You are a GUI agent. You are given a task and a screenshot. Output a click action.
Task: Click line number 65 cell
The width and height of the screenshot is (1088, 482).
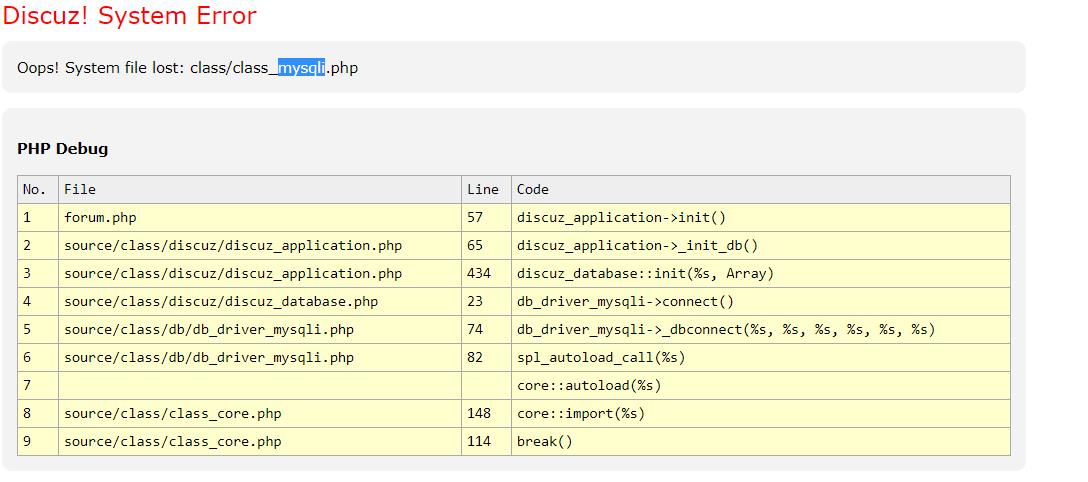click(486, 246)
